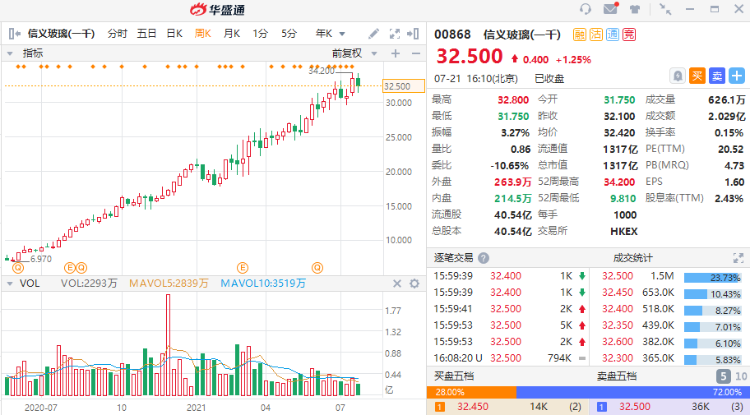Click the 34.200 high price label
The width and height of the screenshot is (750, 415).
tap(321, 71)
